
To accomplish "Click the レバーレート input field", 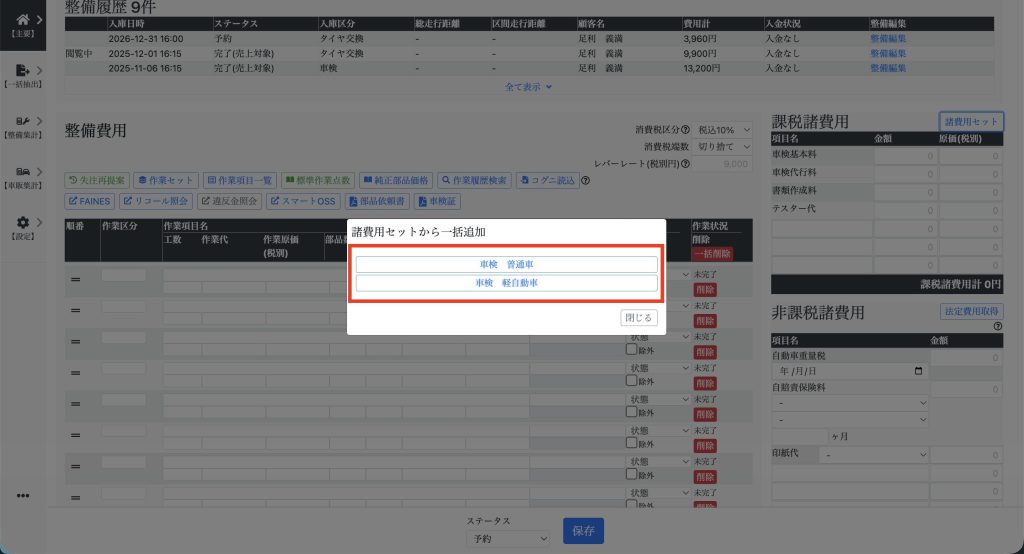I will pos(723,164).
